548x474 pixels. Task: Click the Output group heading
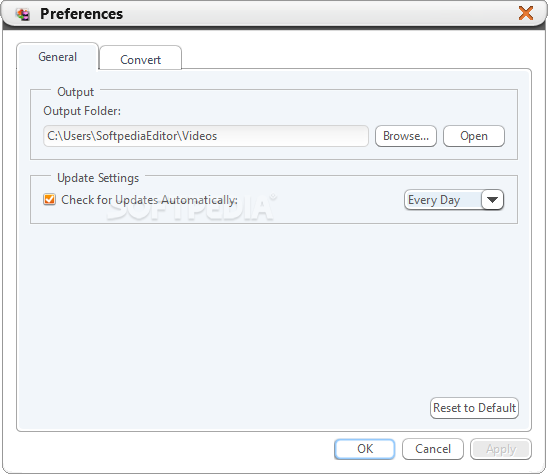75,92
